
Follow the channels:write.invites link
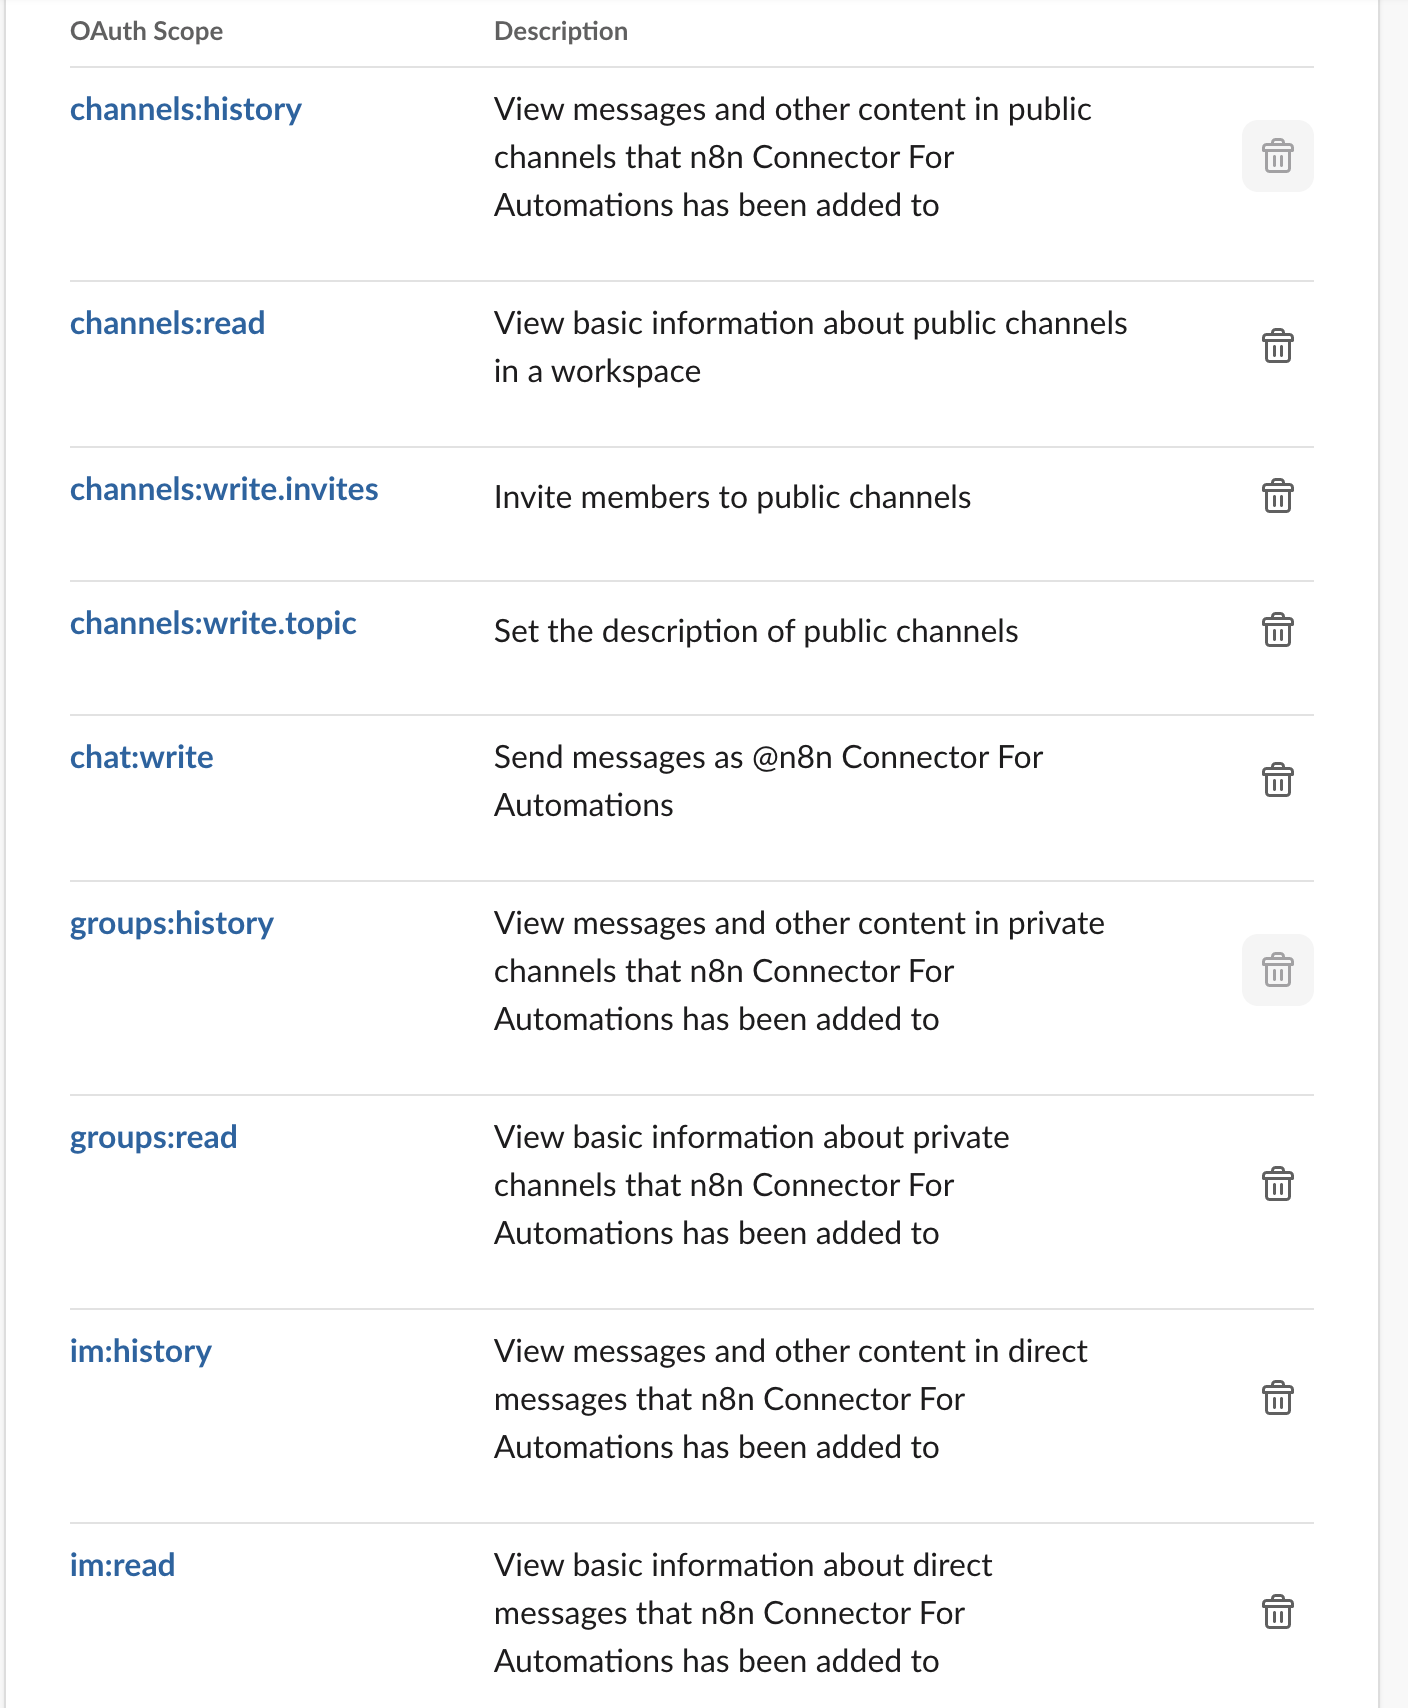click(224, 489)
